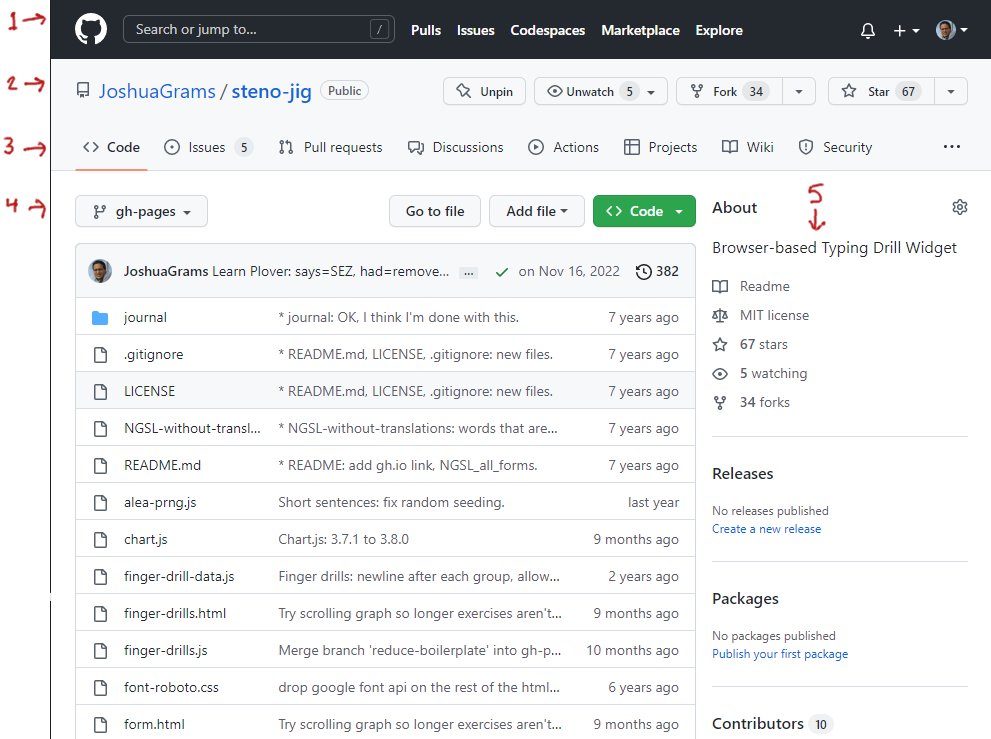The height and width of the screenshot is (739, 991).
Task: Open the 382 commits history
Action: tap(657, 271)
